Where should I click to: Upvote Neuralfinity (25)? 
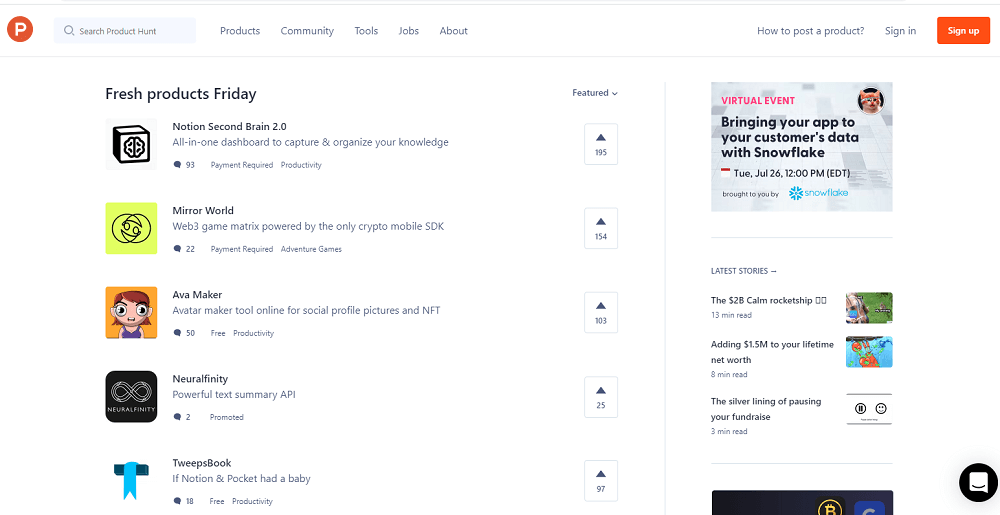coord(601,396)
